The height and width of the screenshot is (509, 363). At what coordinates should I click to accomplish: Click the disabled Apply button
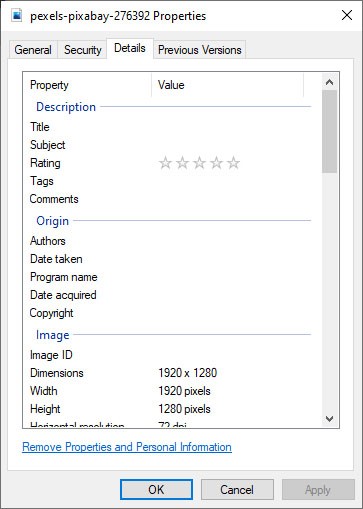tap(318, 490)
